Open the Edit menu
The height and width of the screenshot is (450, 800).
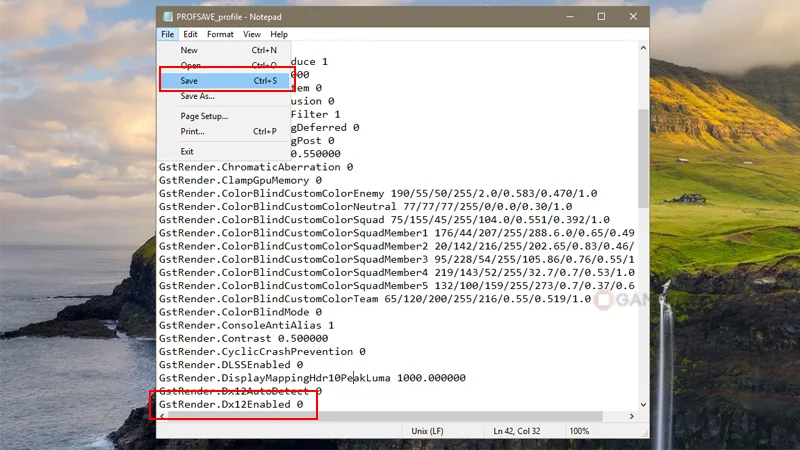[x=190, y=34]
